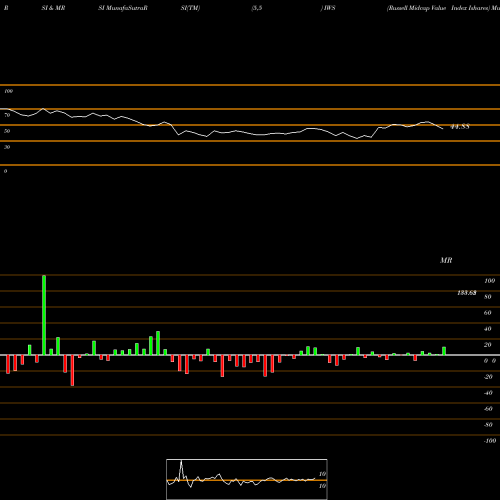
Task: Open the mini overview chart thumbnail at the bottom
Action: coord(247,479)
